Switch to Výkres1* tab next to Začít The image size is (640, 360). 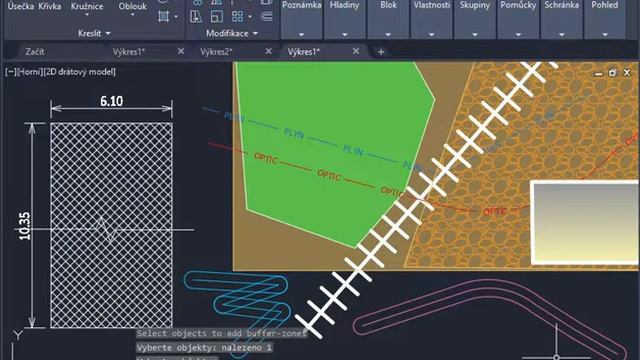[x=129, y=52]
